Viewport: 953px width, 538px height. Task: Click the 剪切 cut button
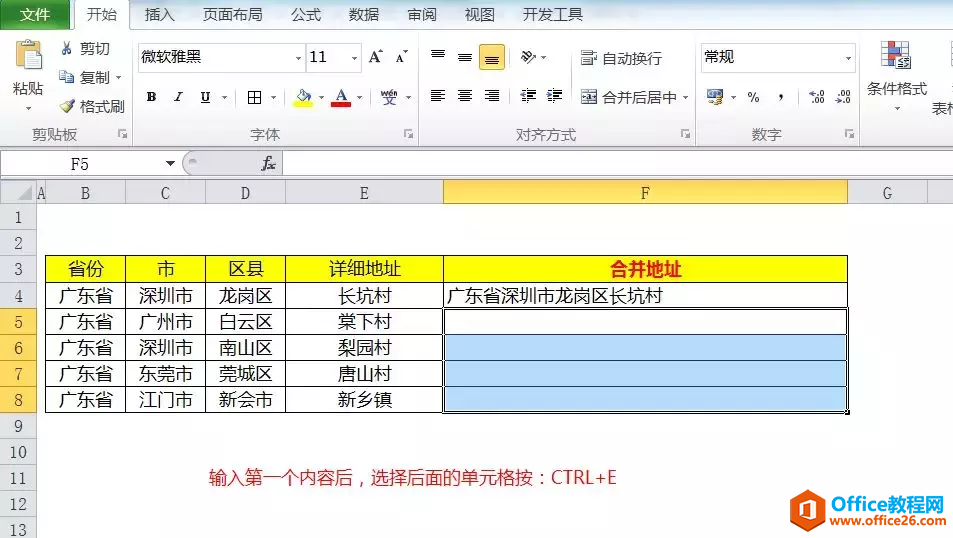tap(85, 49)
